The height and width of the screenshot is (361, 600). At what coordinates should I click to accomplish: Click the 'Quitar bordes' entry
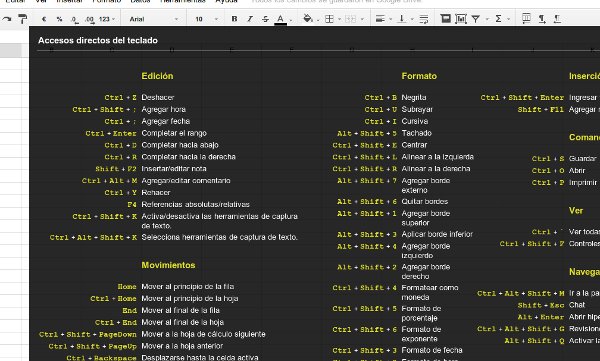pyautogui.click(x=425, y=201)
